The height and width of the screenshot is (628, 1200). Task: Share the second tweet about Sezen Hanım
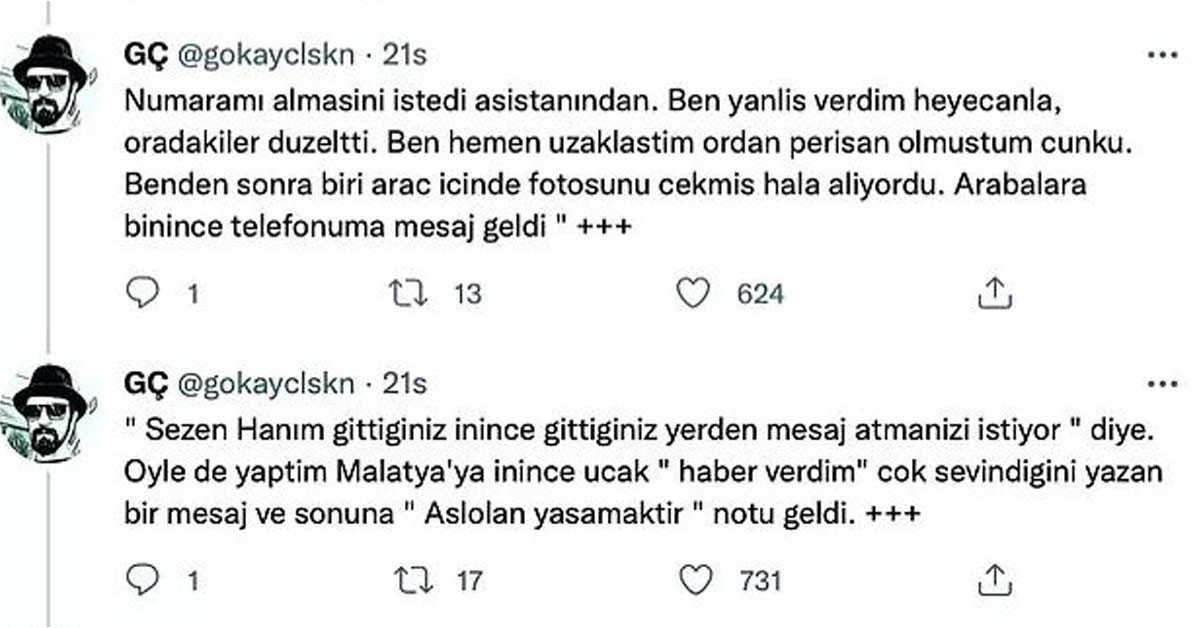[x=994, y=580]
